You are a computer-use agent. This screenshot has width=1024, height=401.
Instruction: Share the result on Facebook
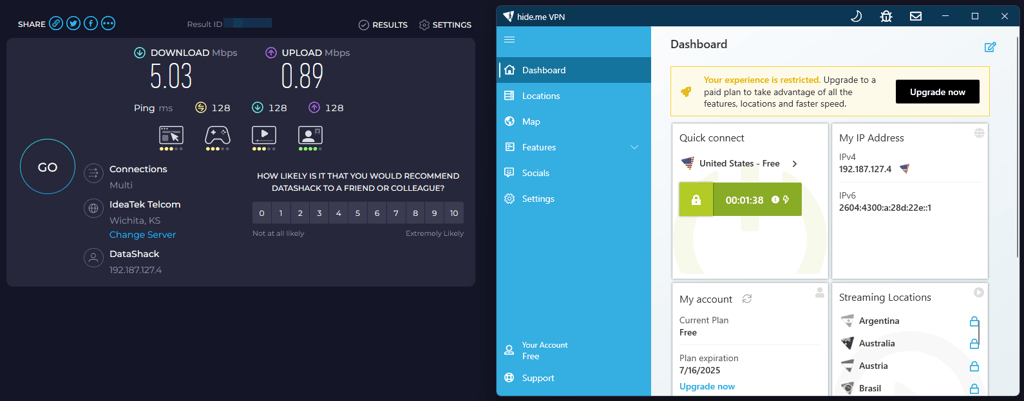(x=91, y=24)
